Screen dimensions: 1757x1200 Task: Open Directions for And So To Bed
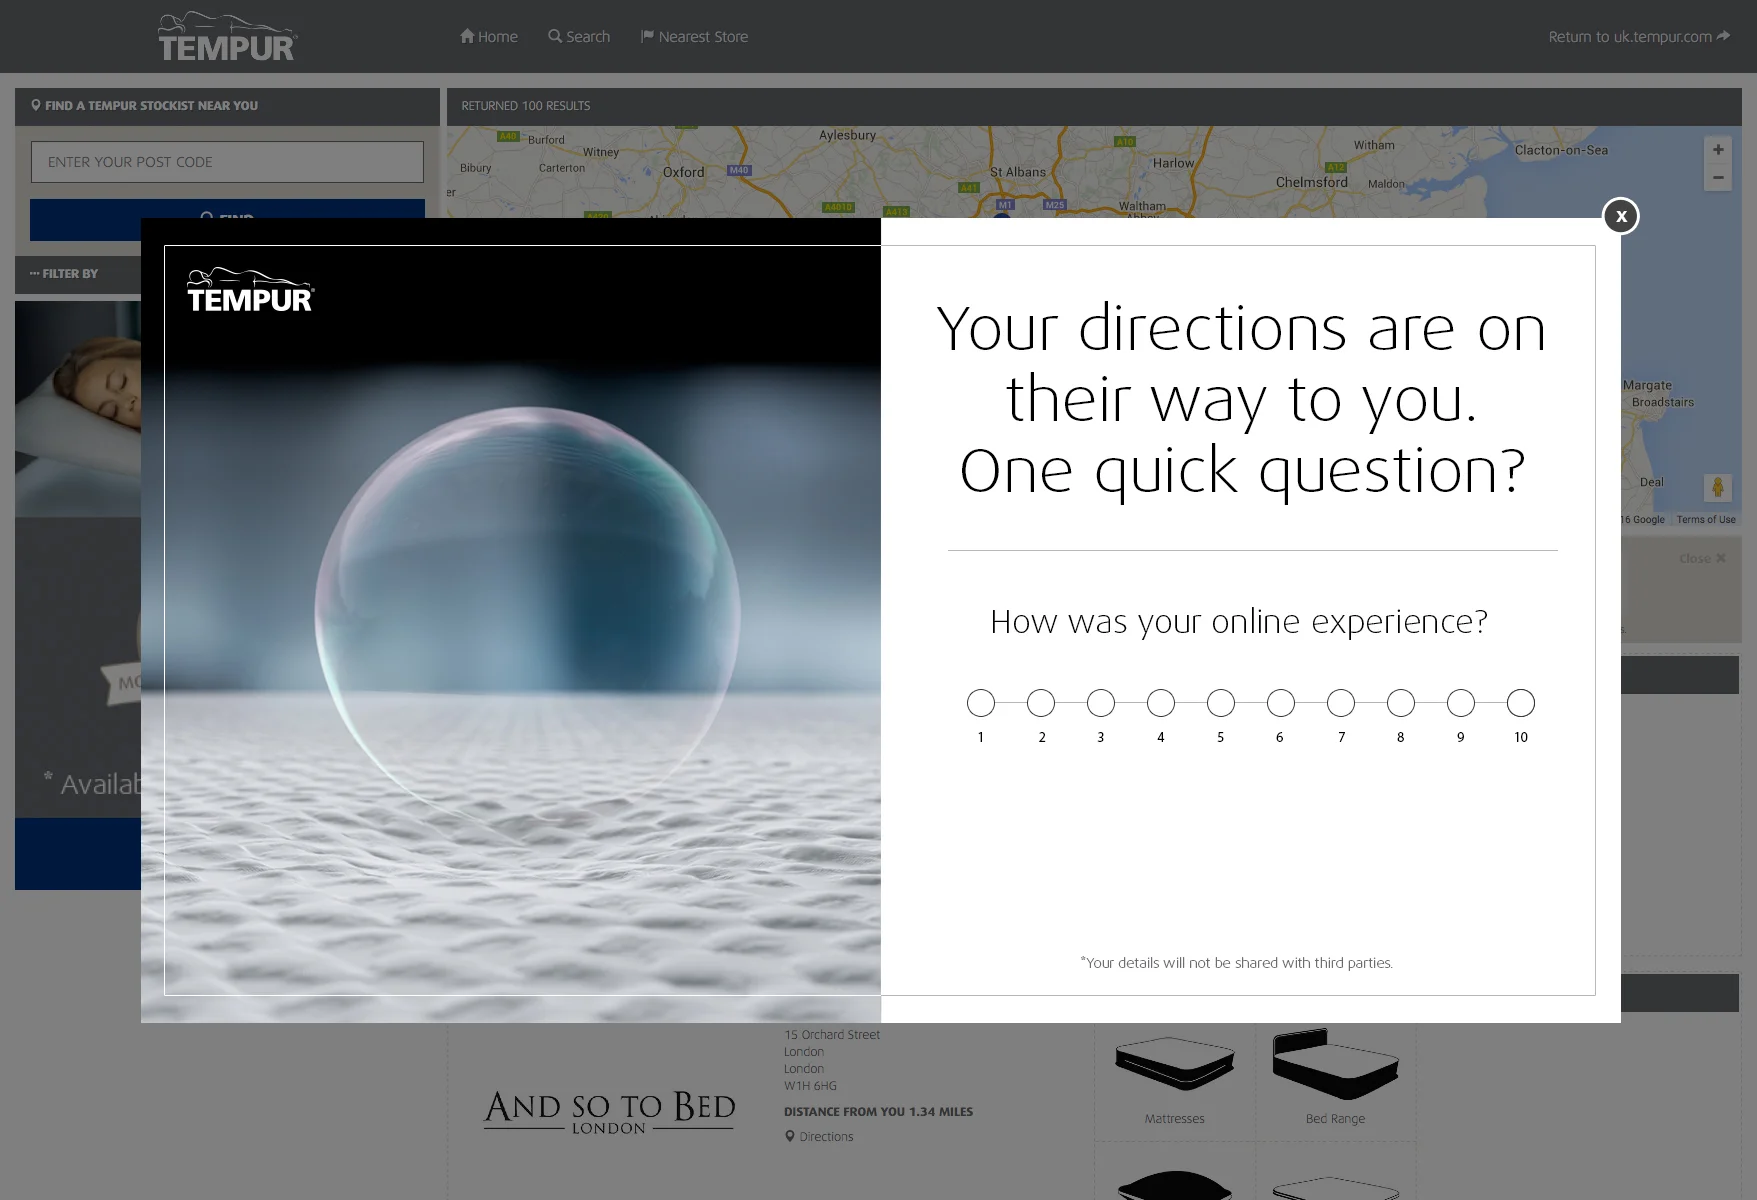(819, 1137)
